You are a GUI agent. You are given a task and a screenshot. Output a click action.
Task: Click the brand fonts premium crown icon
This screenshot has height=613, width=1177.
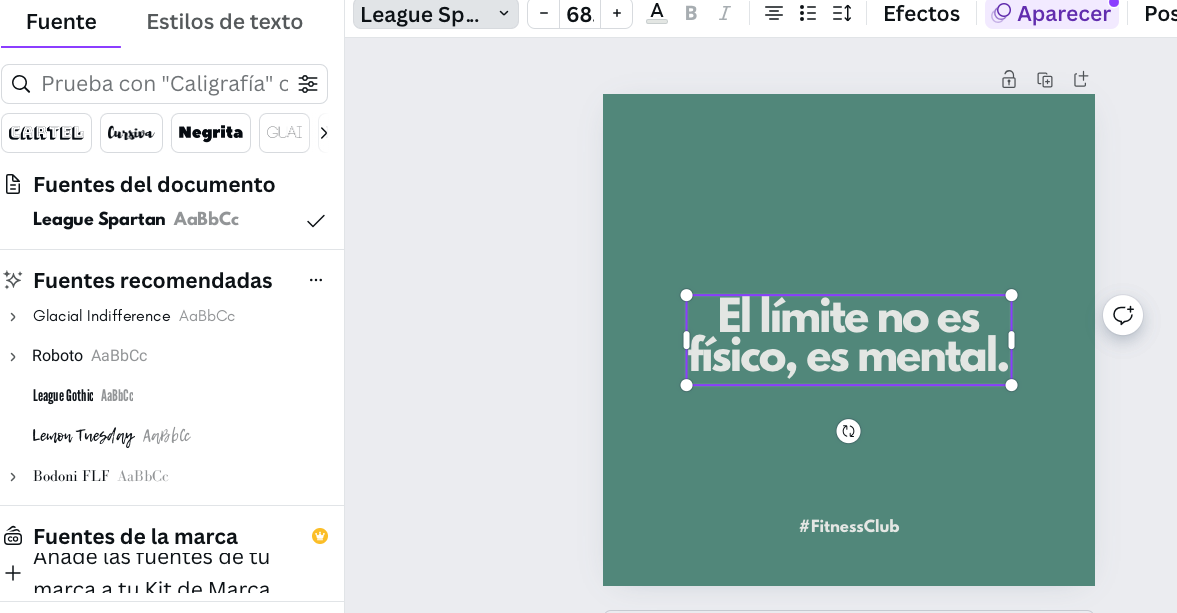[320, 536]
